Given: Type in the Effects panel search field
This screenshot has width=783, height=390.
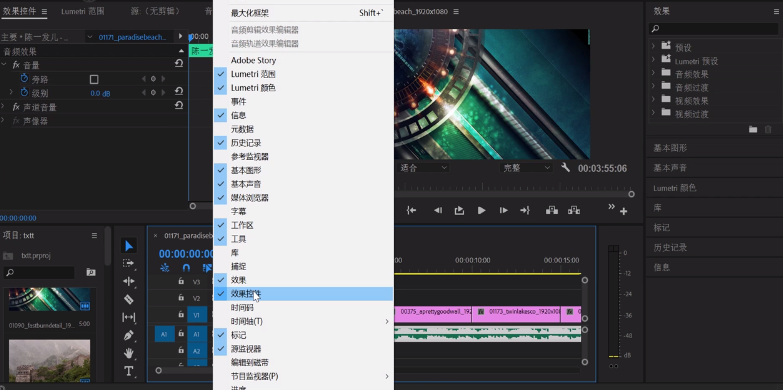Looking at the screenshot, I should (714, 29).
